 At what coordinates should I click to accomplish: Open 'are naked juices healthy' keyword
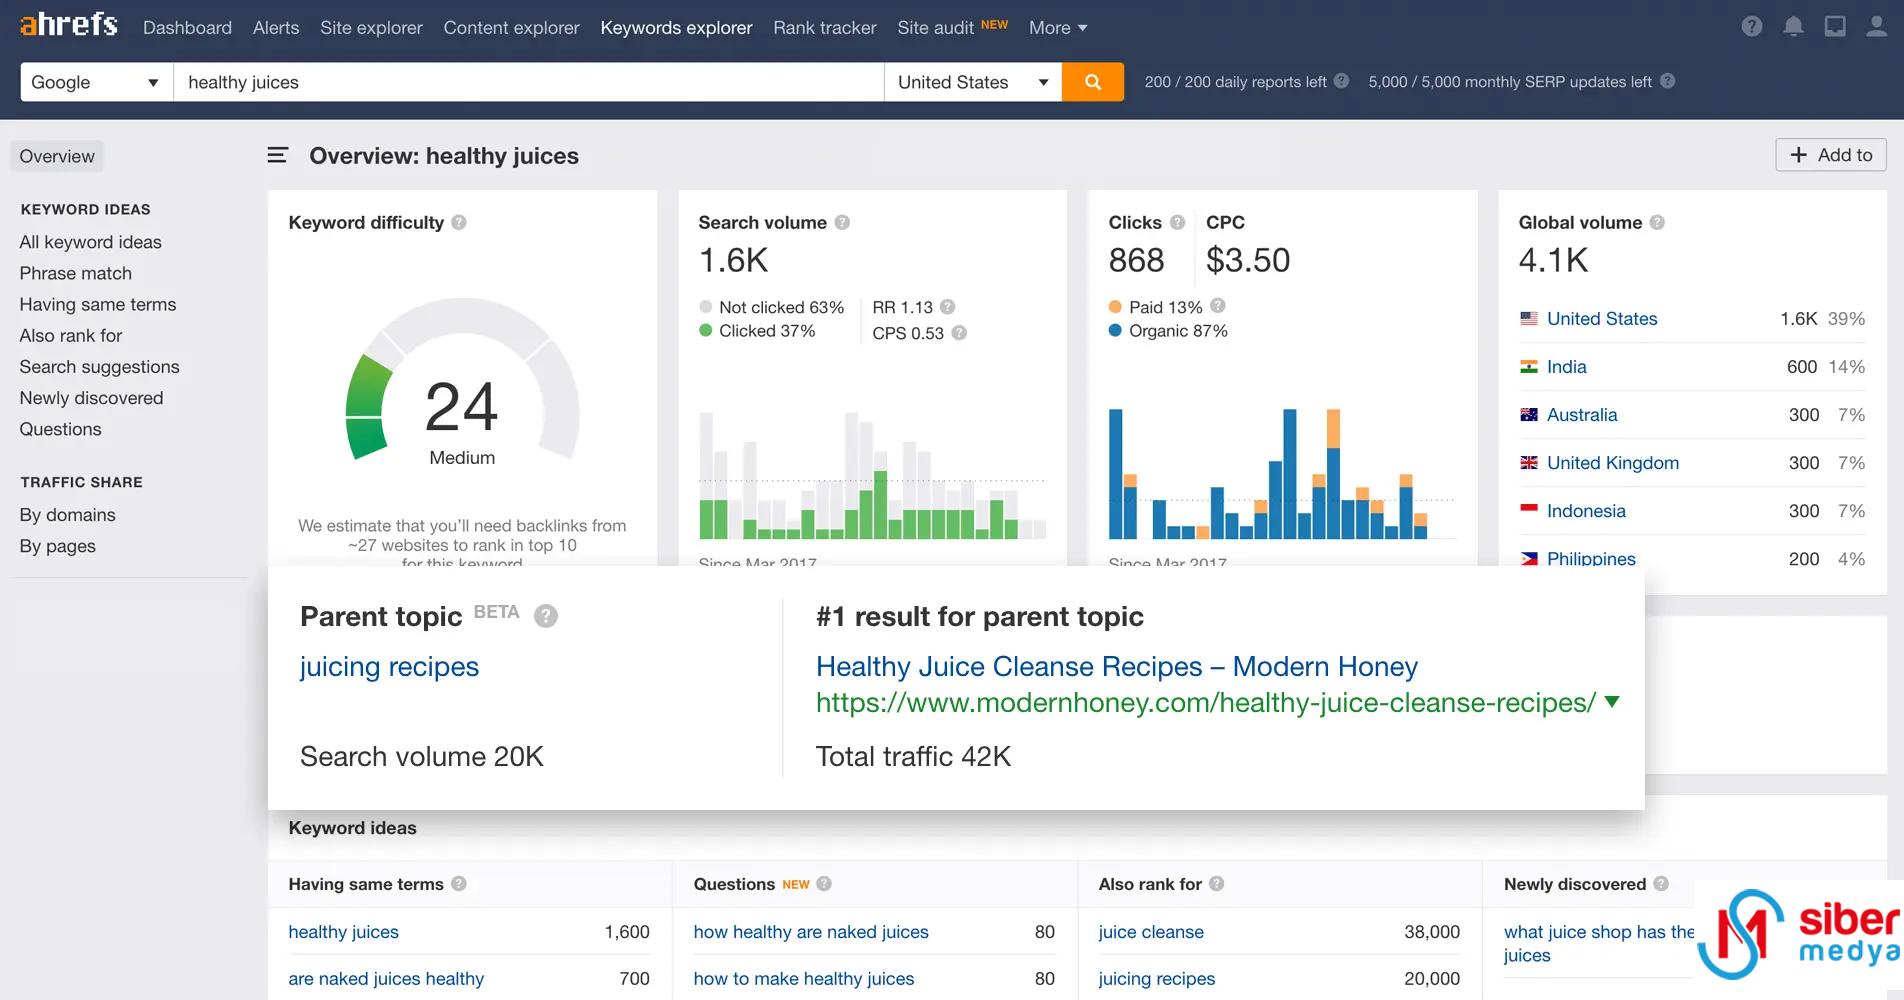(386, 979)
